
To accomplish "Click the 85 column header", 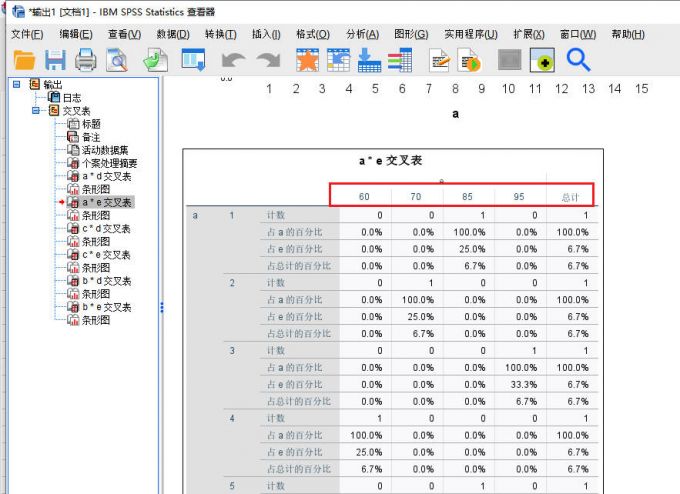I will coord(467,197).
